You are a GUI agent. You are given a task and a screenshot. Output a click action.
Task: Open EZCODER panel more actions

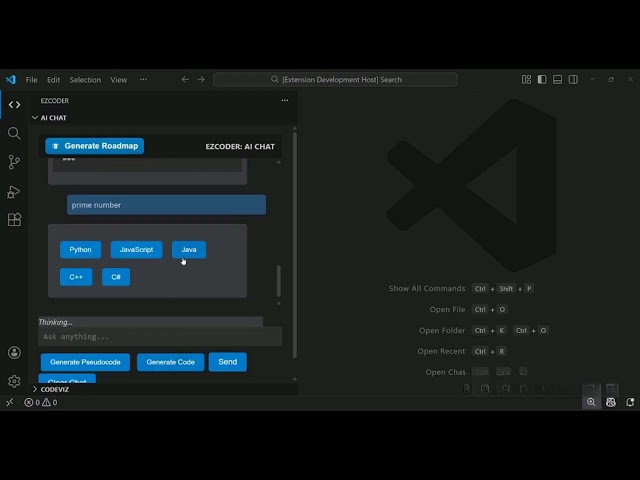[x=284, y=100]
